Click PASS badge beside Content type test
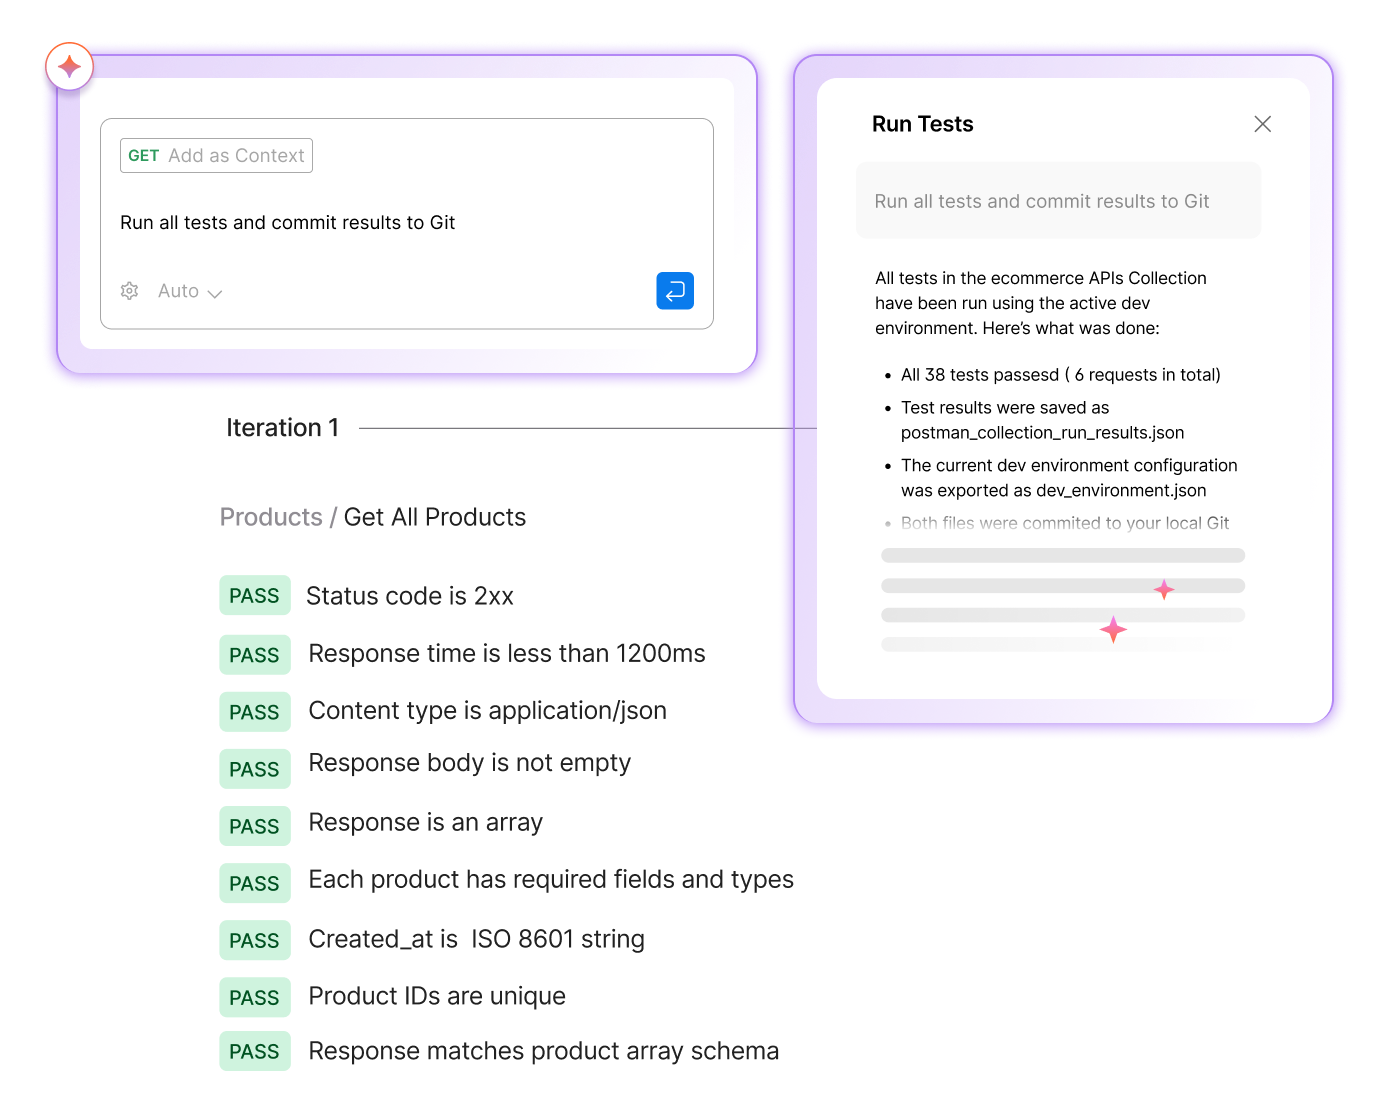The image size is (1392, 1096). [254, 712]
